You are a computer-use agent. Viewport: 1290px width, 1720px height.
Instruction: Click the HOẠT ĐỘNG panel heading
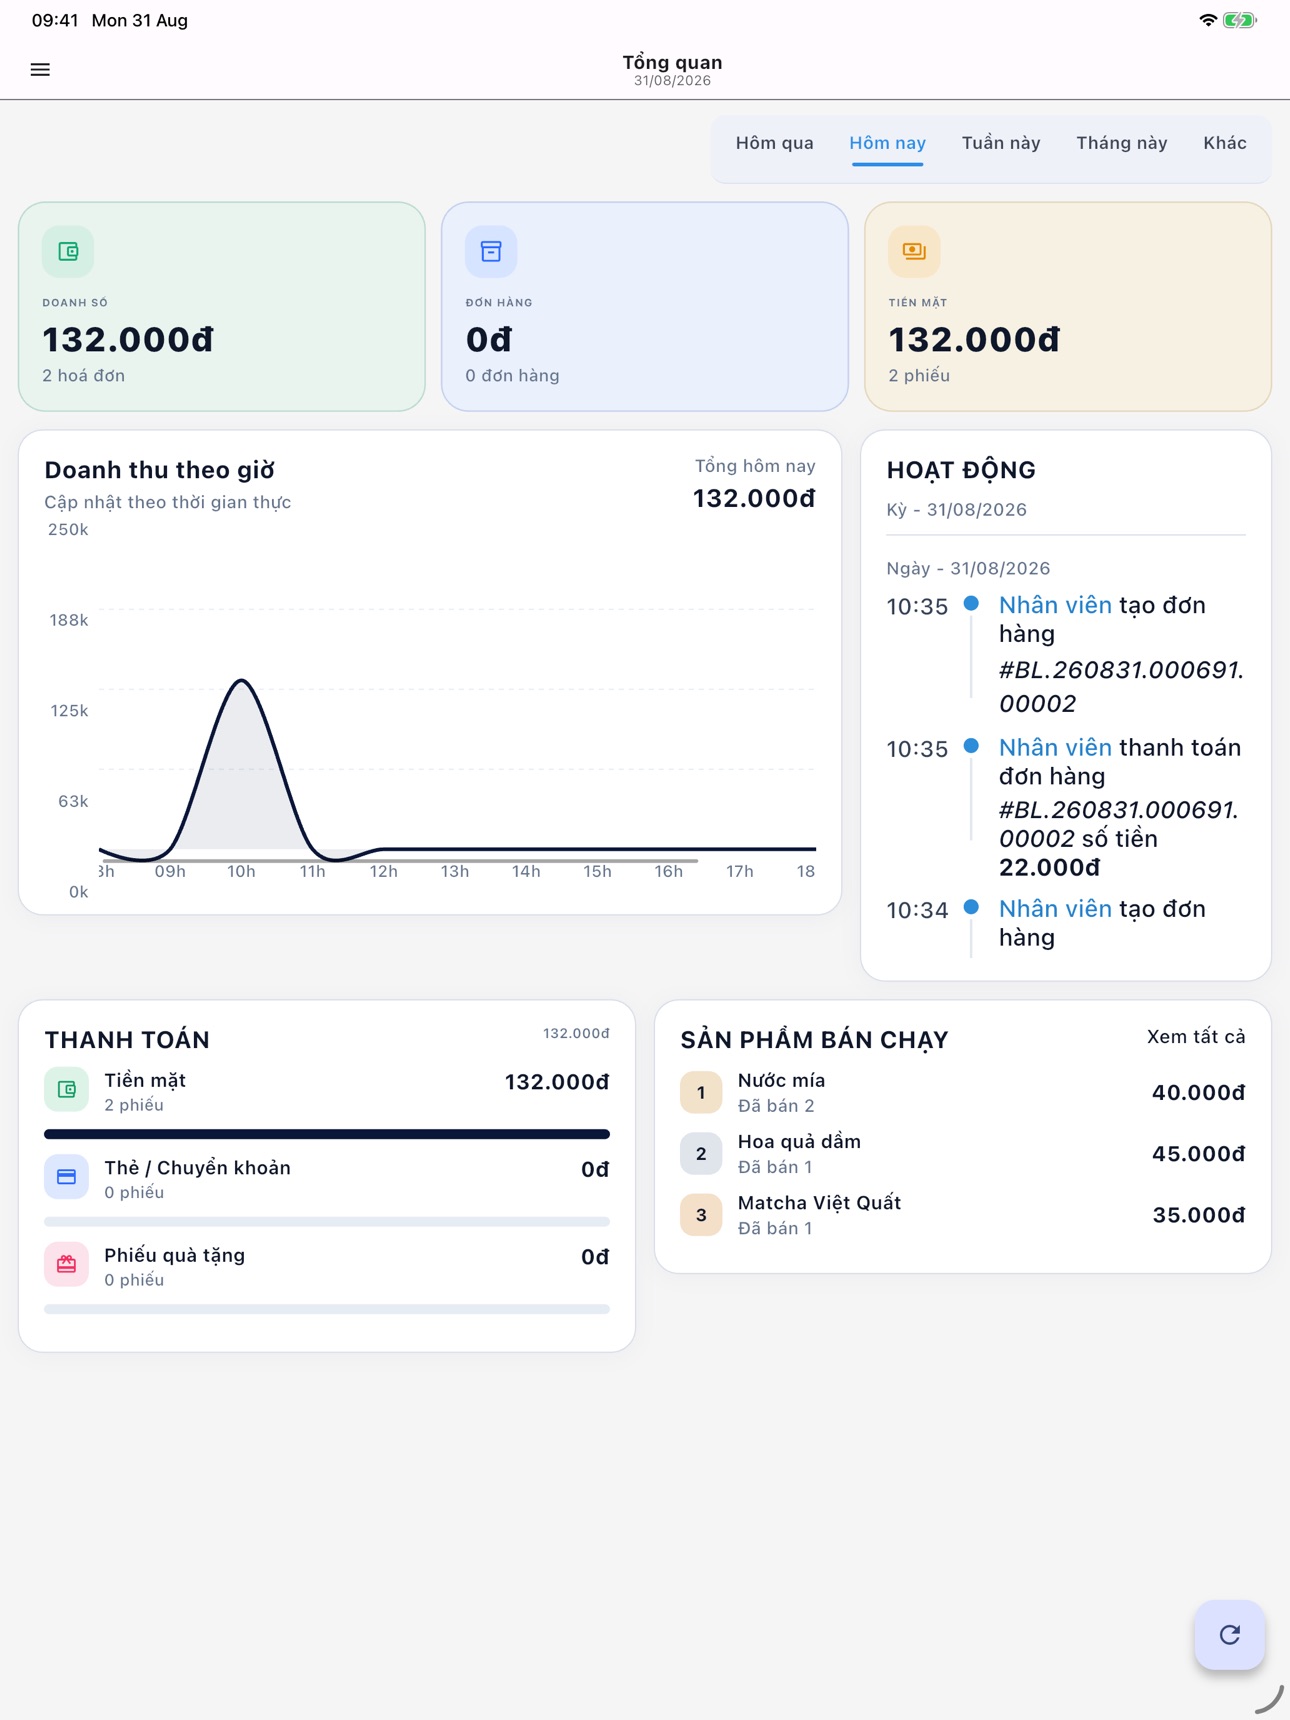961,470
